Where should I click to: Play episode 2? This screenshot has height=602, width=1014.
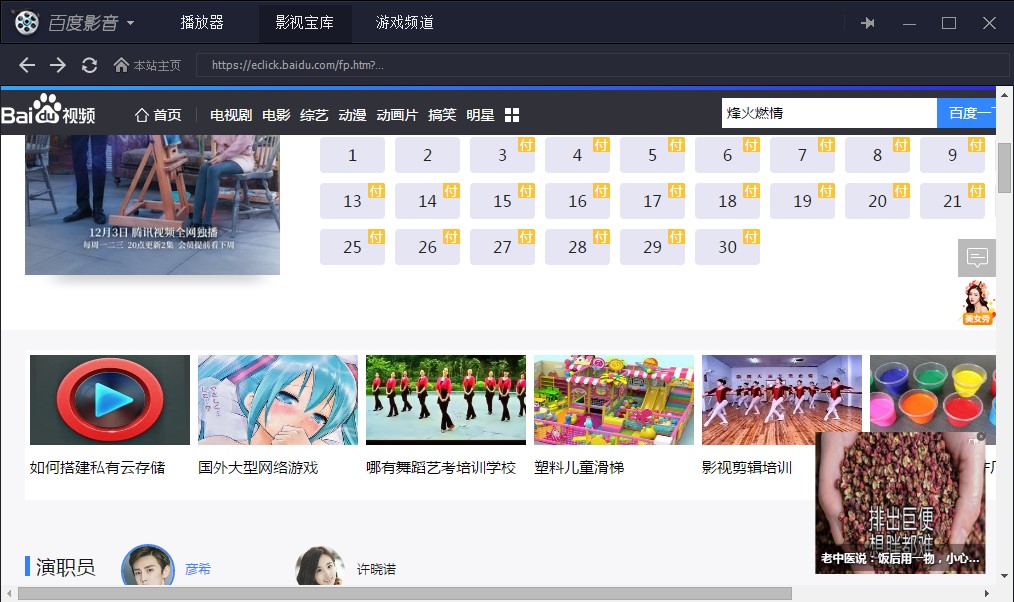point(427,155)
